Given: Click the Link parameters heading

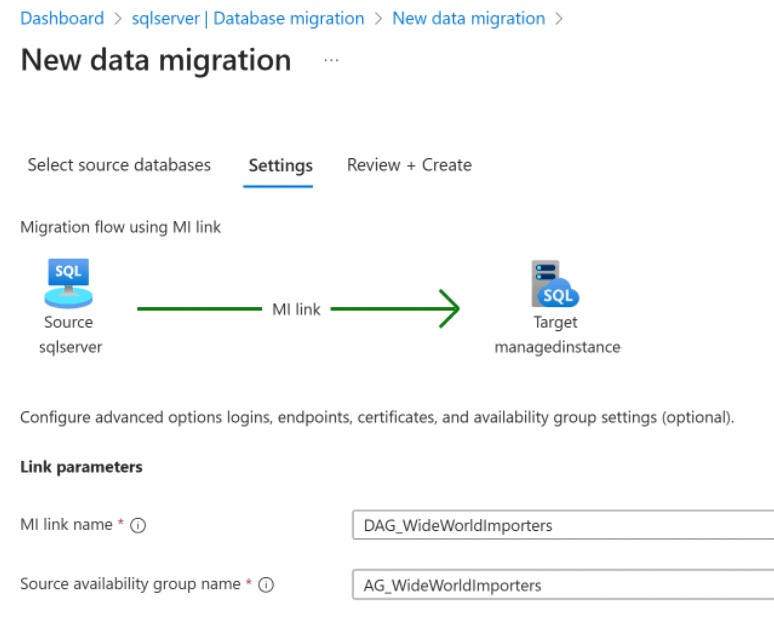Looking at the screenshot, I should coord(81,467).
